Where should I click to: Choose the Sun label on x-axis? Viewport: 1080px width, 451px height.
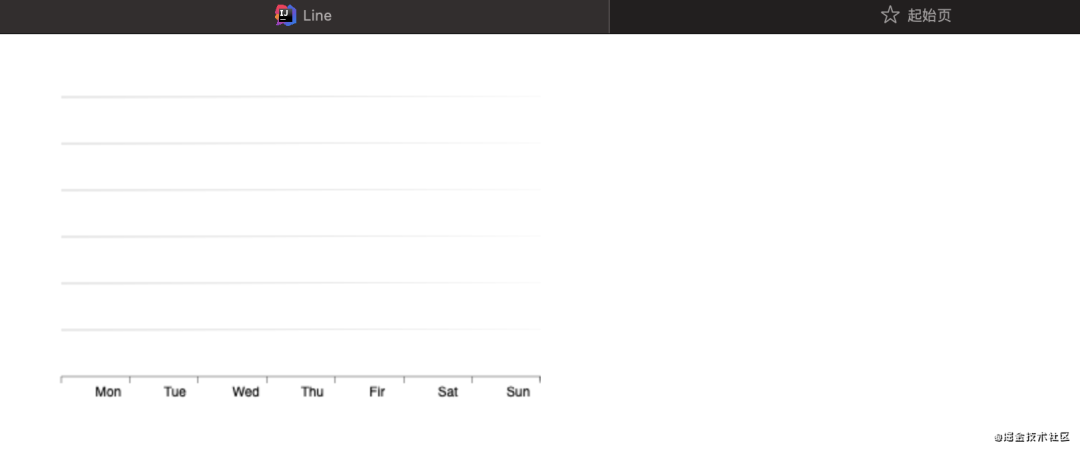point(518,392)
